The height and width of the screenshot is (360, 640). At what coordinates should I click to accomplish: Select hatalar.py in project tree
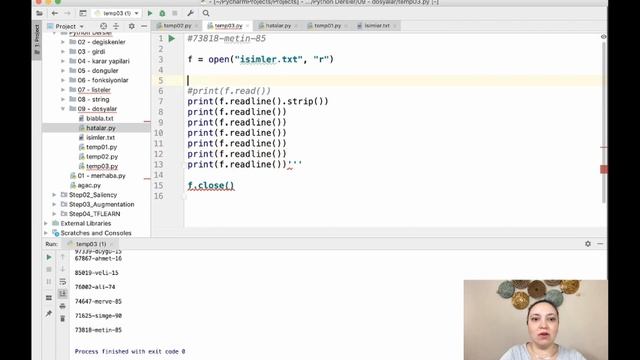click(x=101, y=128)
